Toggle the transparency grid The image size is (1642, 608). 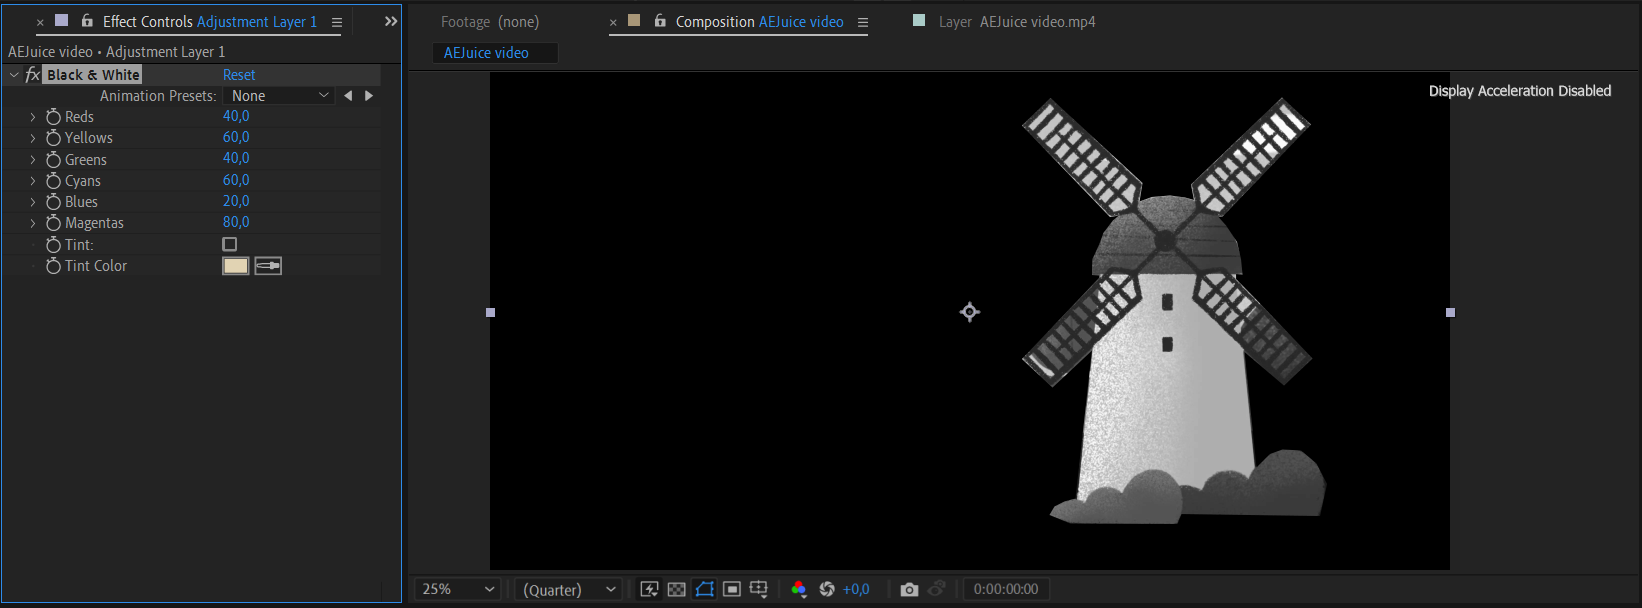point(677,589)
